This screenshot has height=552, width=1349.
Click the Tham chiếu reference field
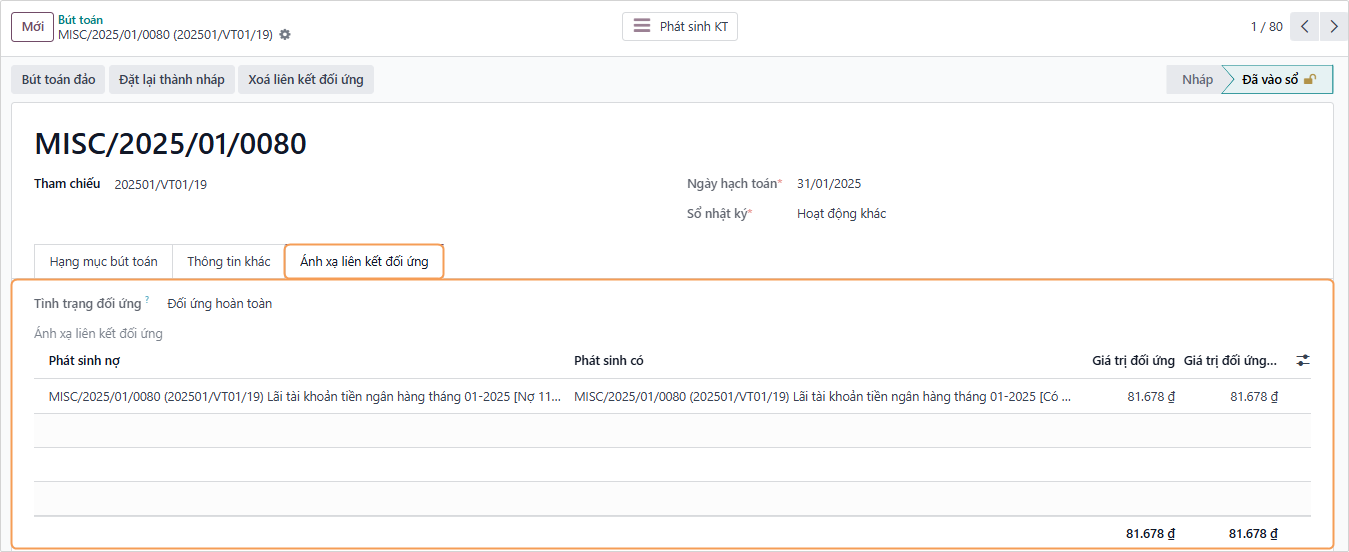(160, 185)
